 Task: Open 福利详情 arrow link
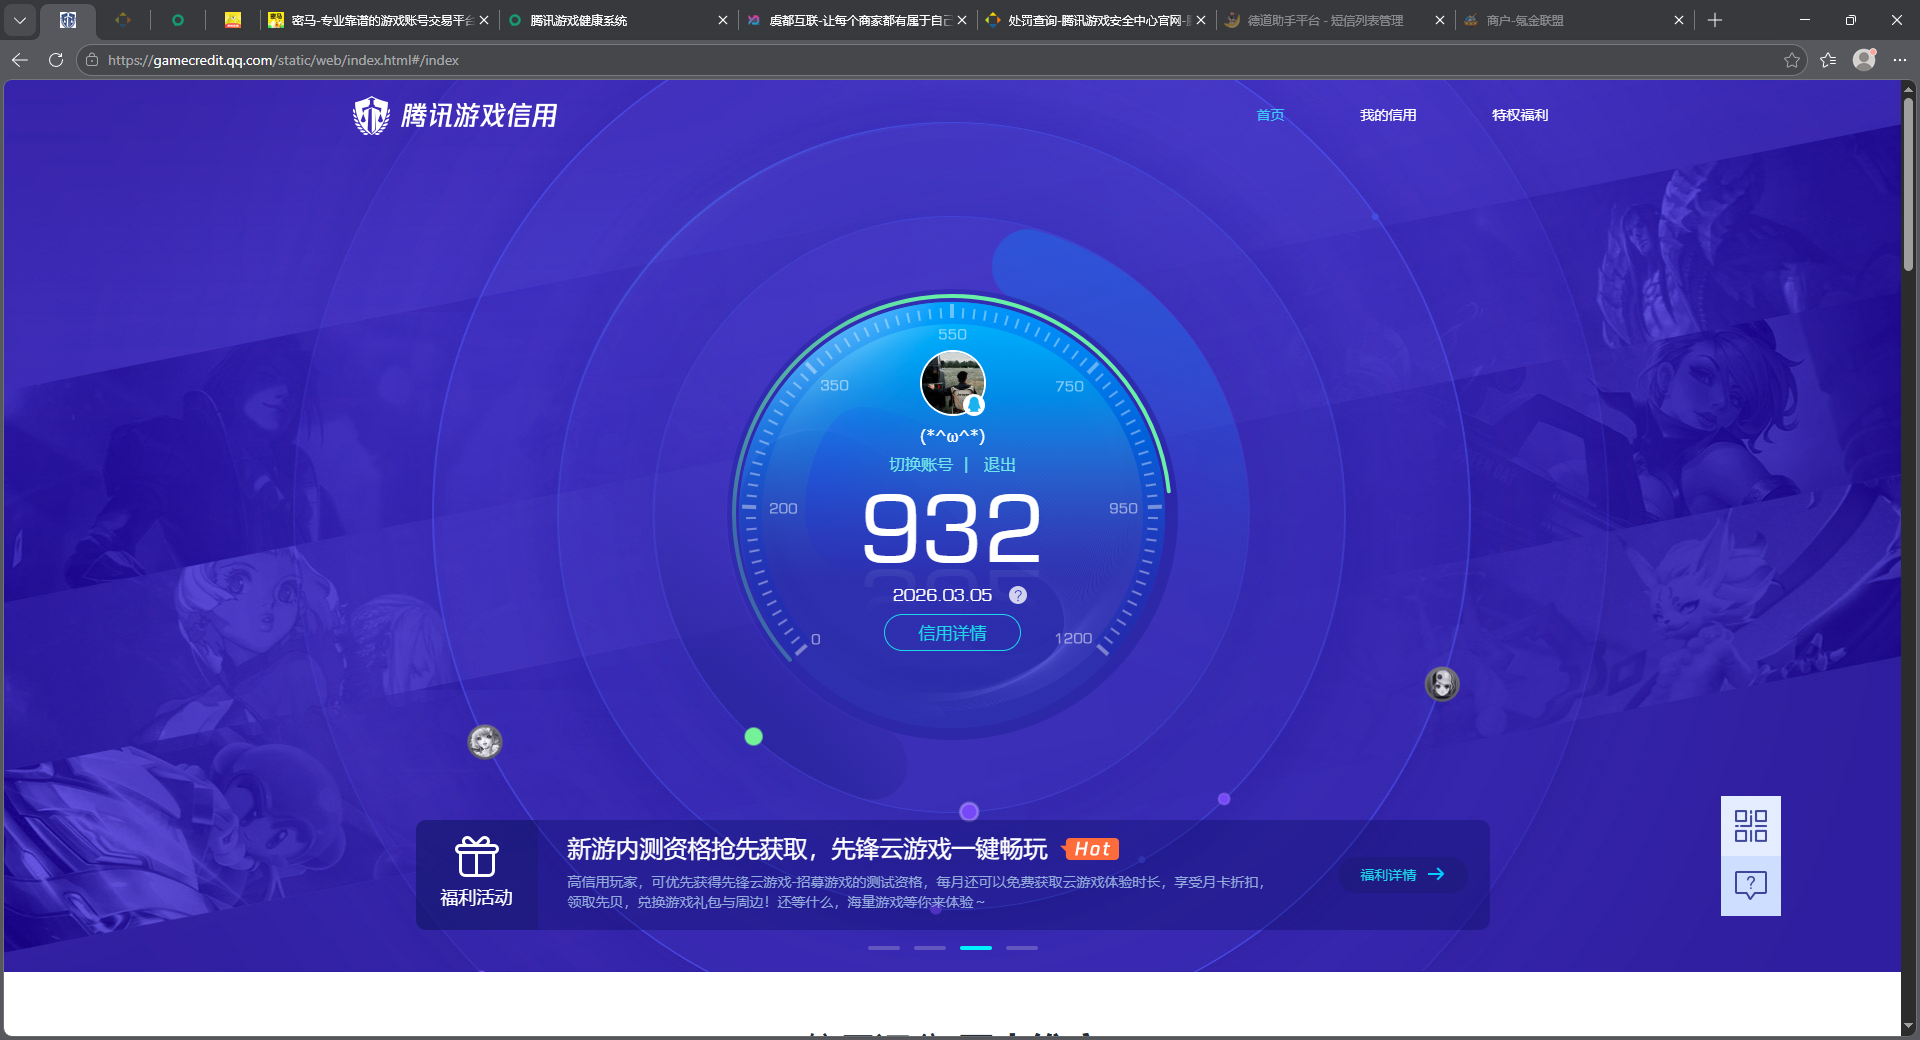click(1402, 875)
